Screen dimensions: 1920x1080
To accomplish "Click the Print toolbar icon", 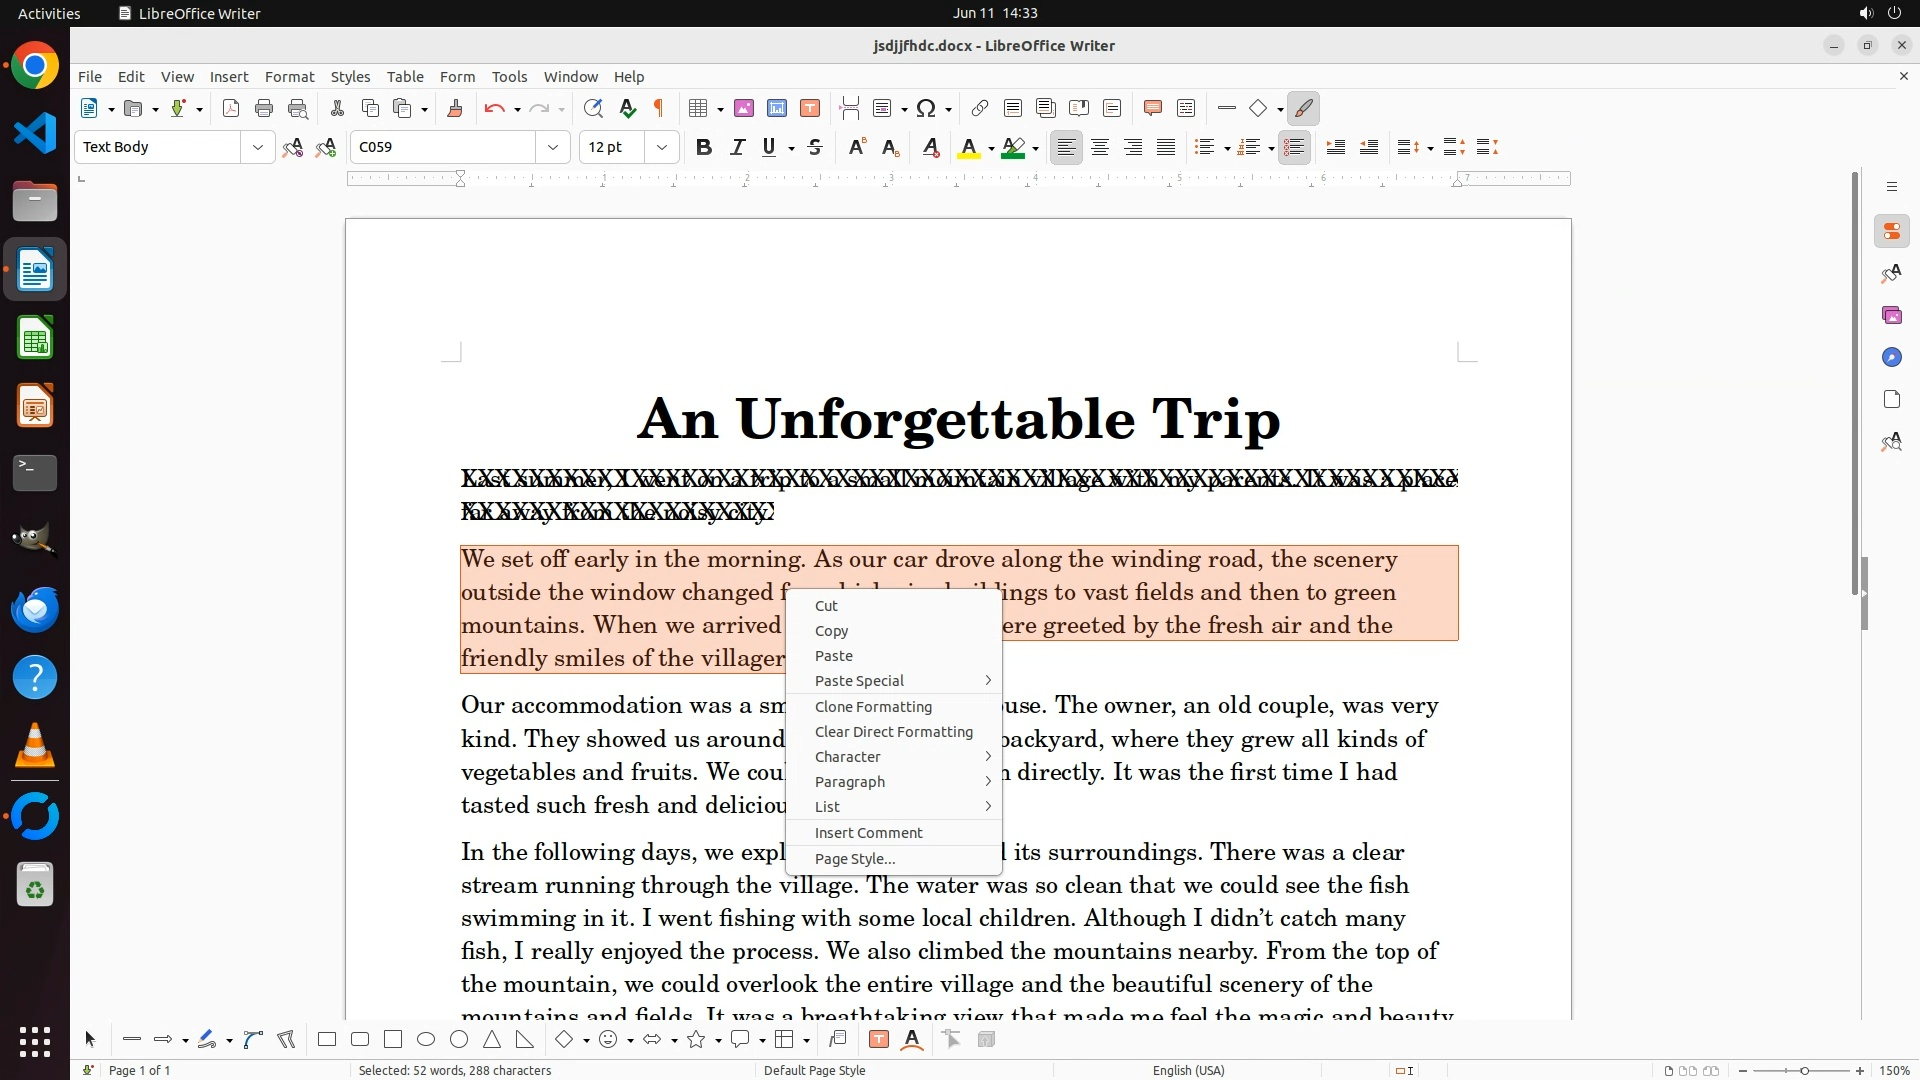I will 264,109.
